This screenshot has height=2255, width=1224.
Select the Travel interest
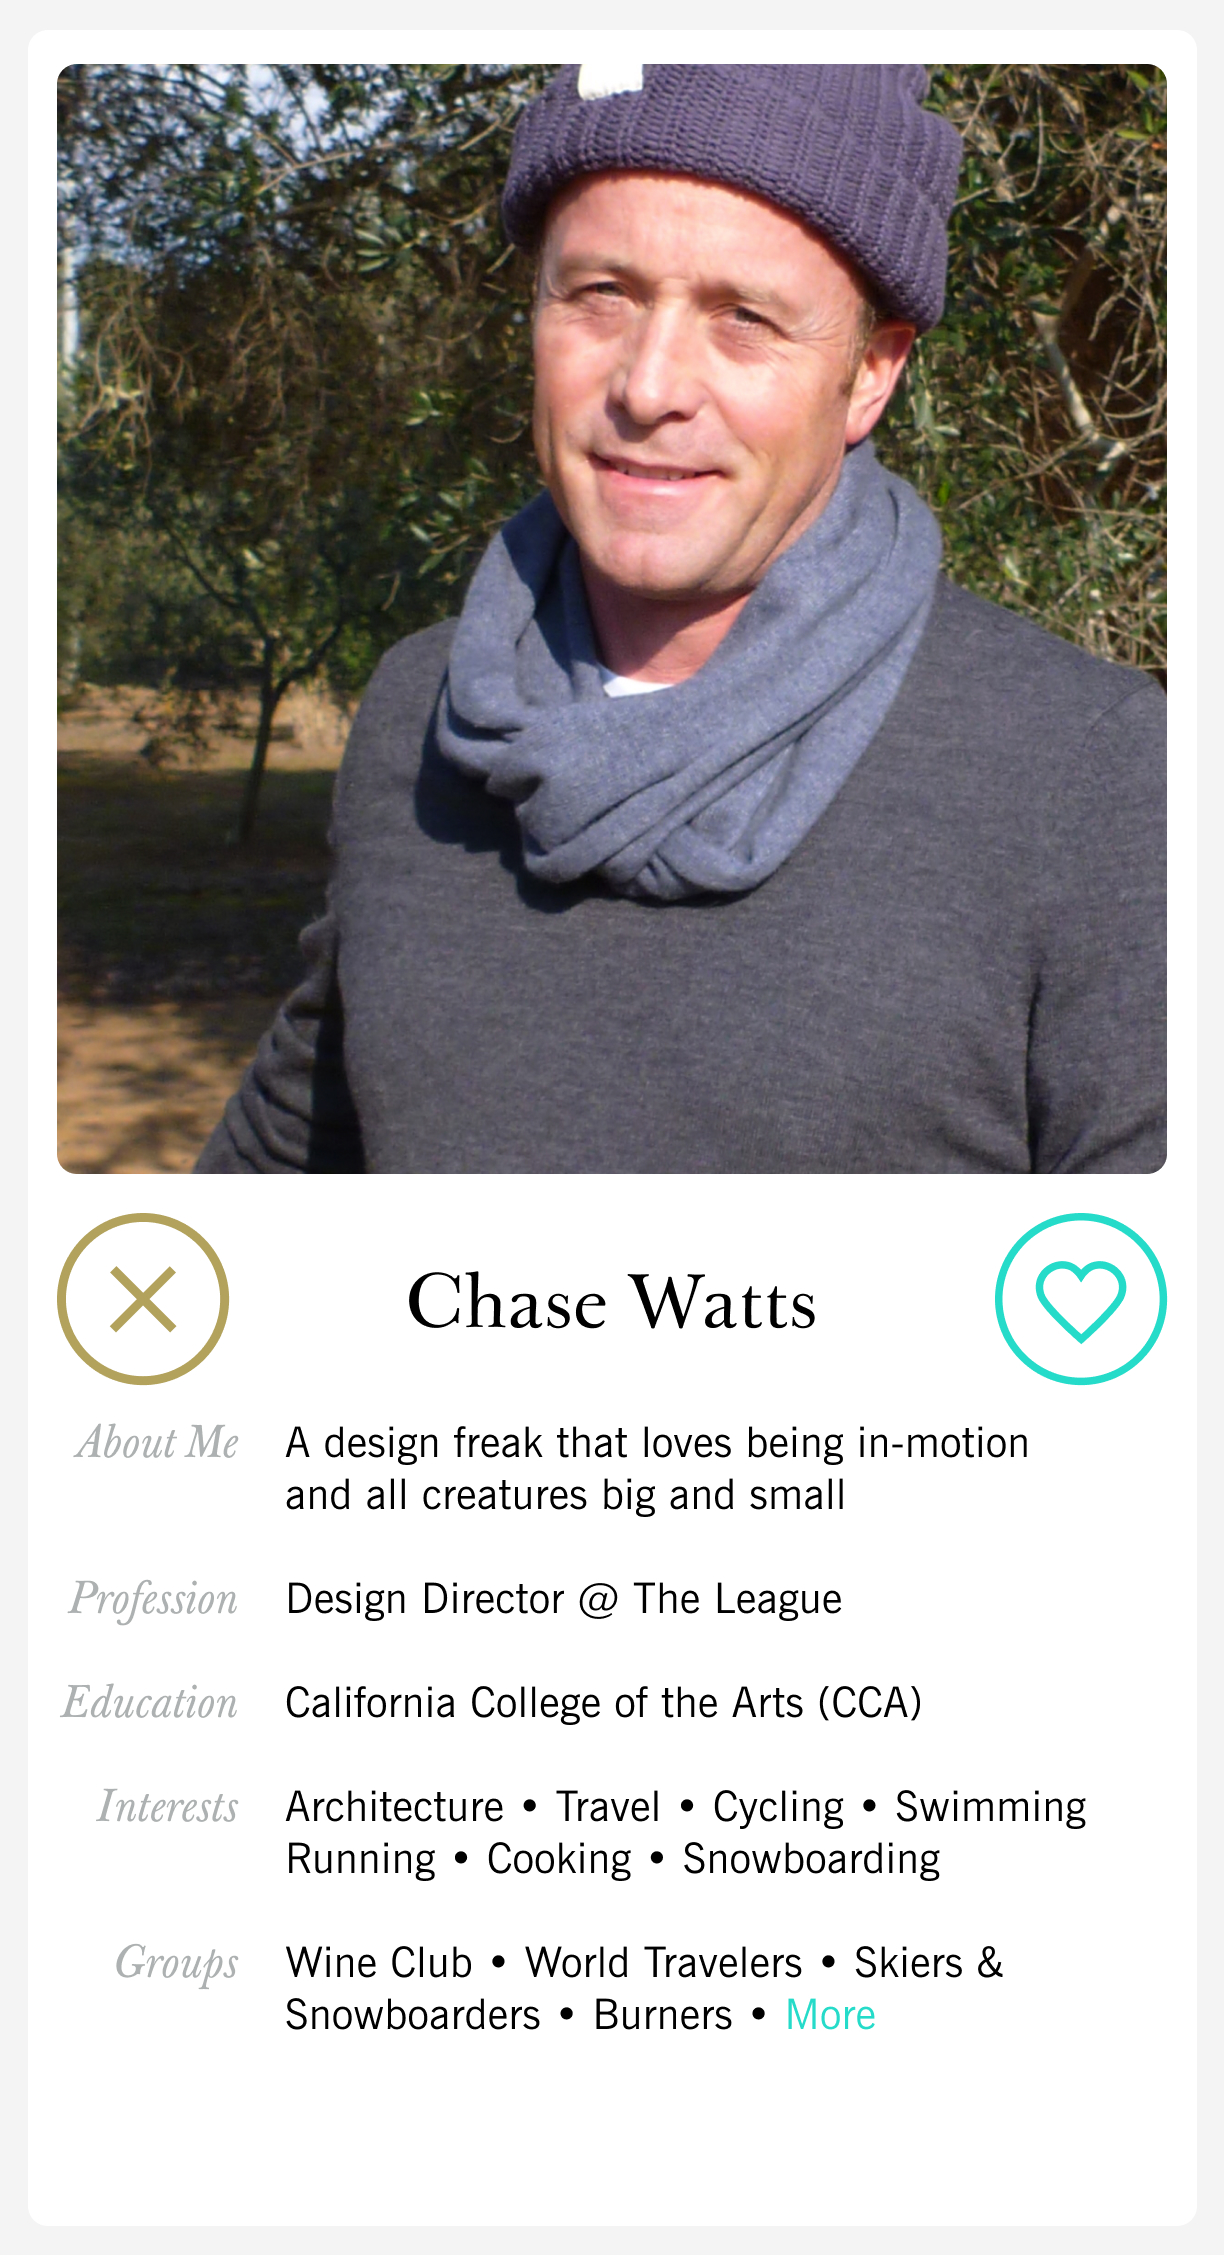click(608, 1807)
